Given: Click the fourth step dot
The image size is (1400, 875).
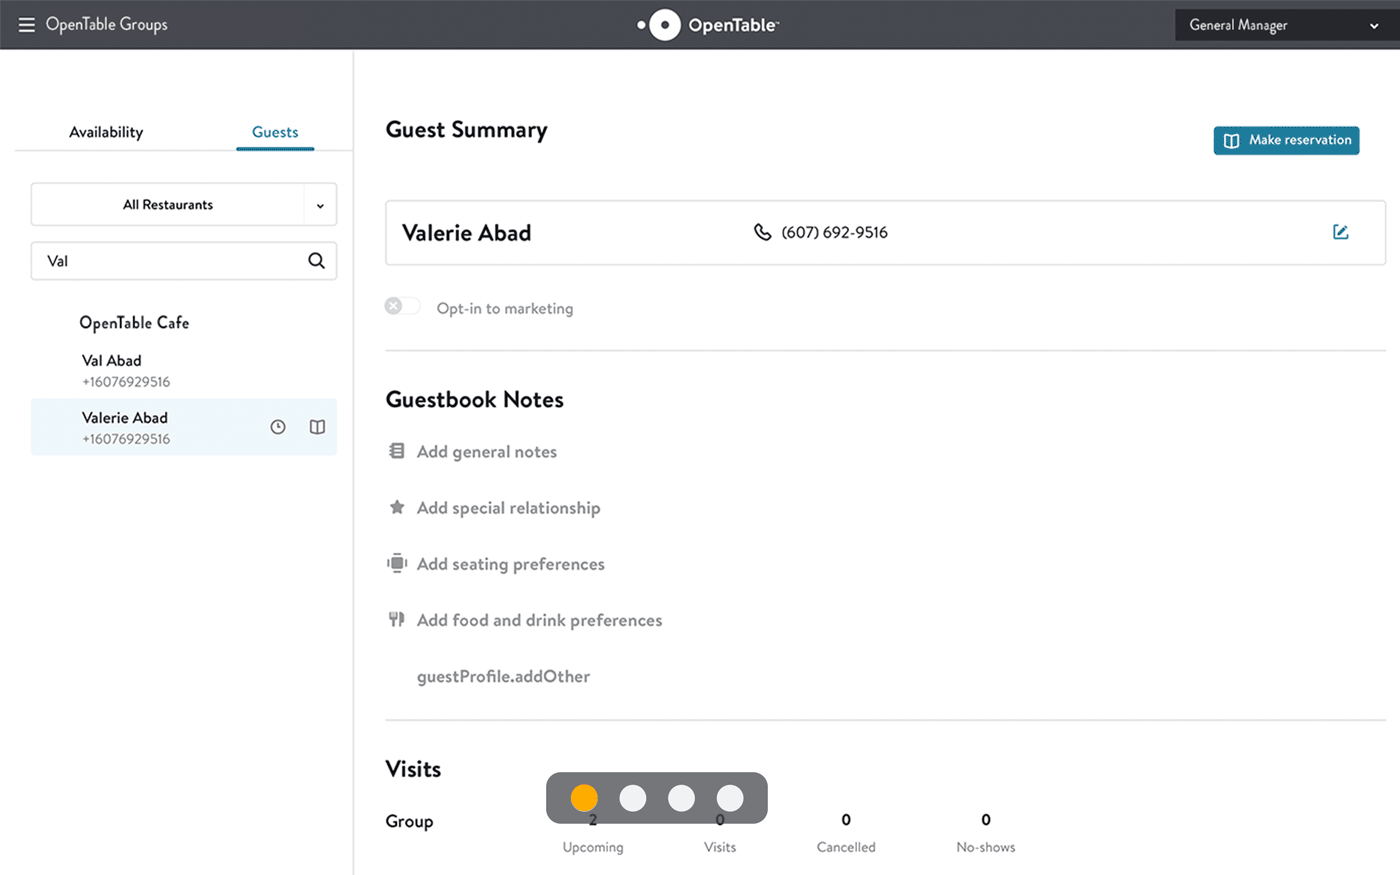Looking at the screenshot, I should coord(730,798).
